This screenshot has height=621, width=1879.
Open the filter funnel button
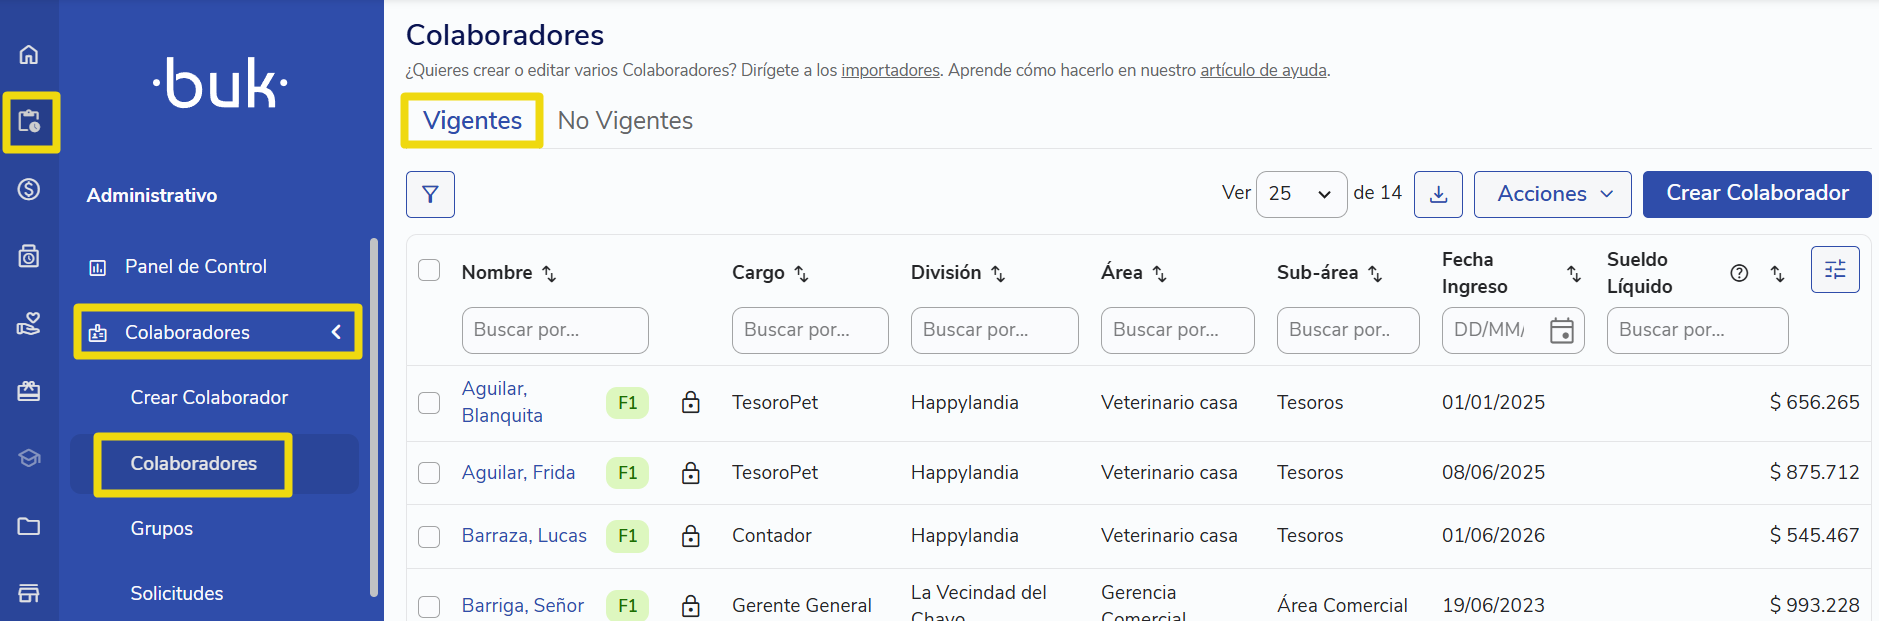click(x=430, y=194)
